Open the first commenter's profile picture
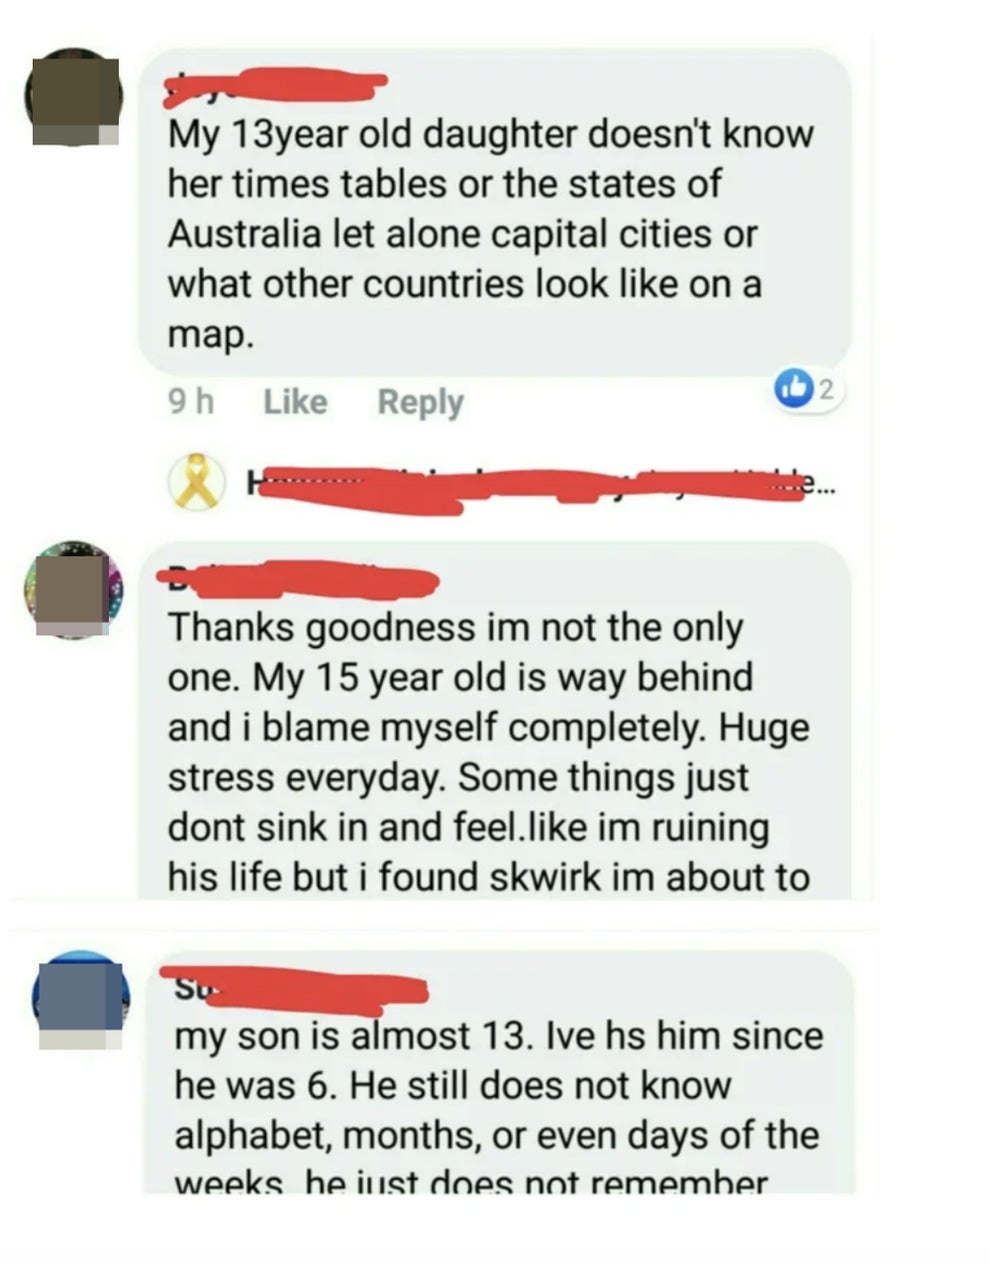Screen dimensions: 990x1265 (74, 97)
